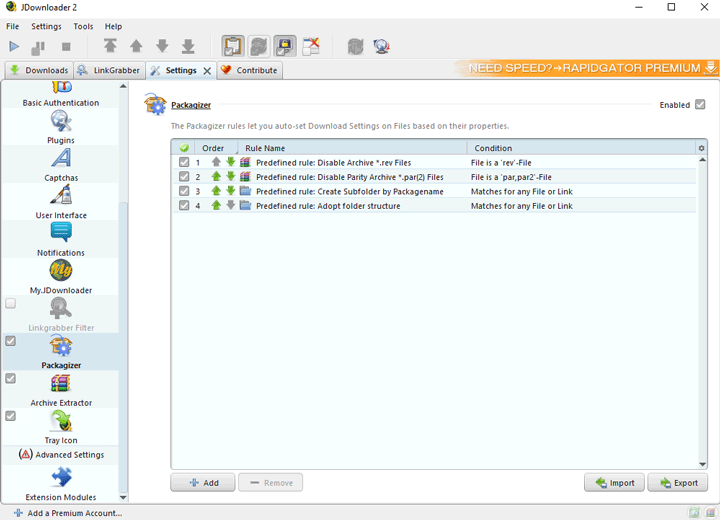Stop all downloads with stop icon
Viewport: 720px width, 520px height.
(x=66, y=46)
